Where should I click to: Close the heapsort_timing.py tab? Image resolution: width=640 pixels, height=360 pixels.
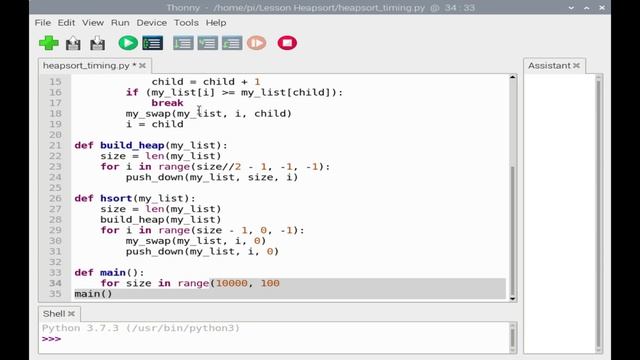click(x=142, y=65)
